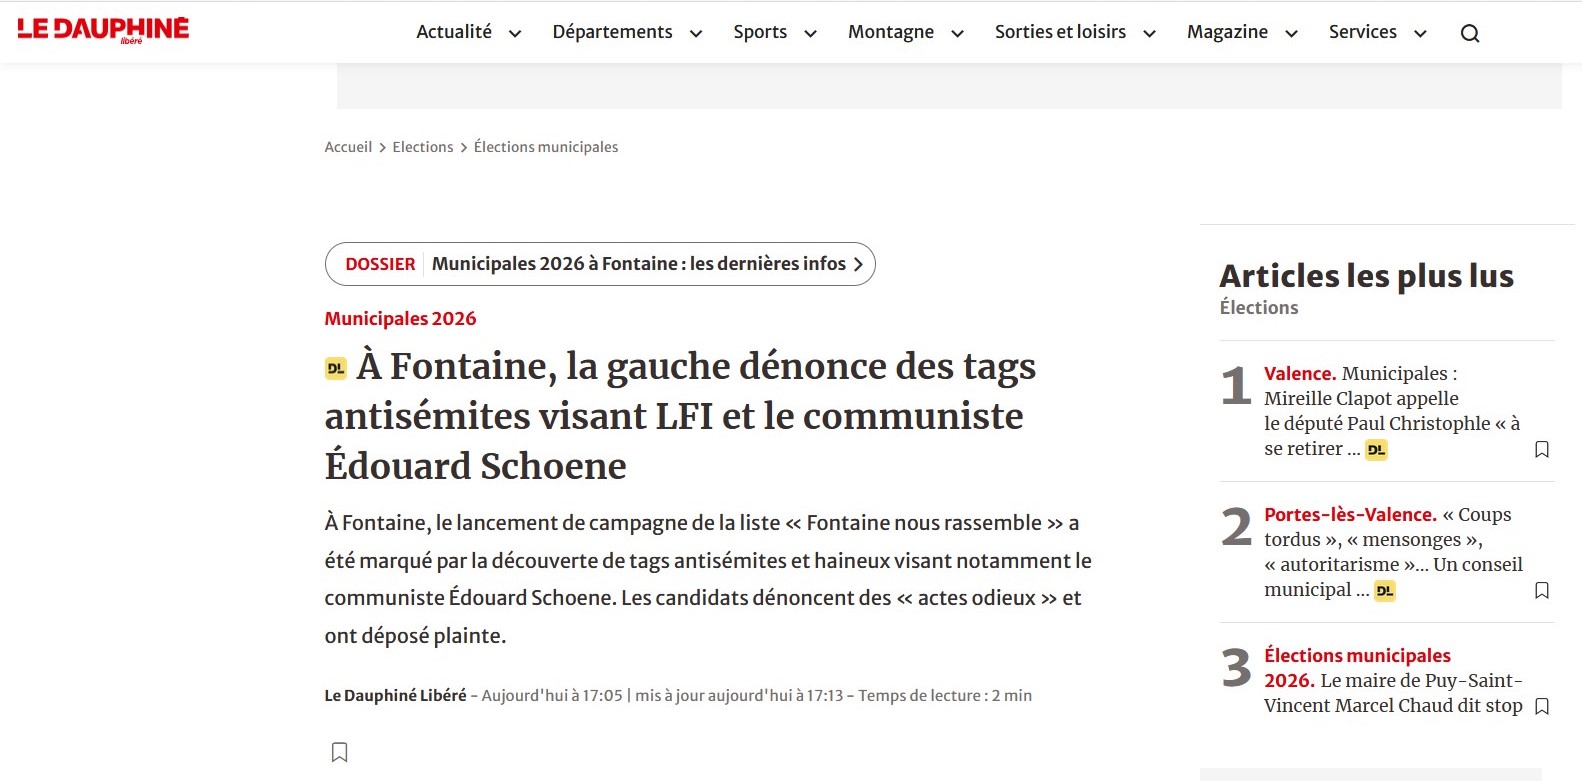
Task: Click the DL premium badge beside headline
Action: point(336,369)
